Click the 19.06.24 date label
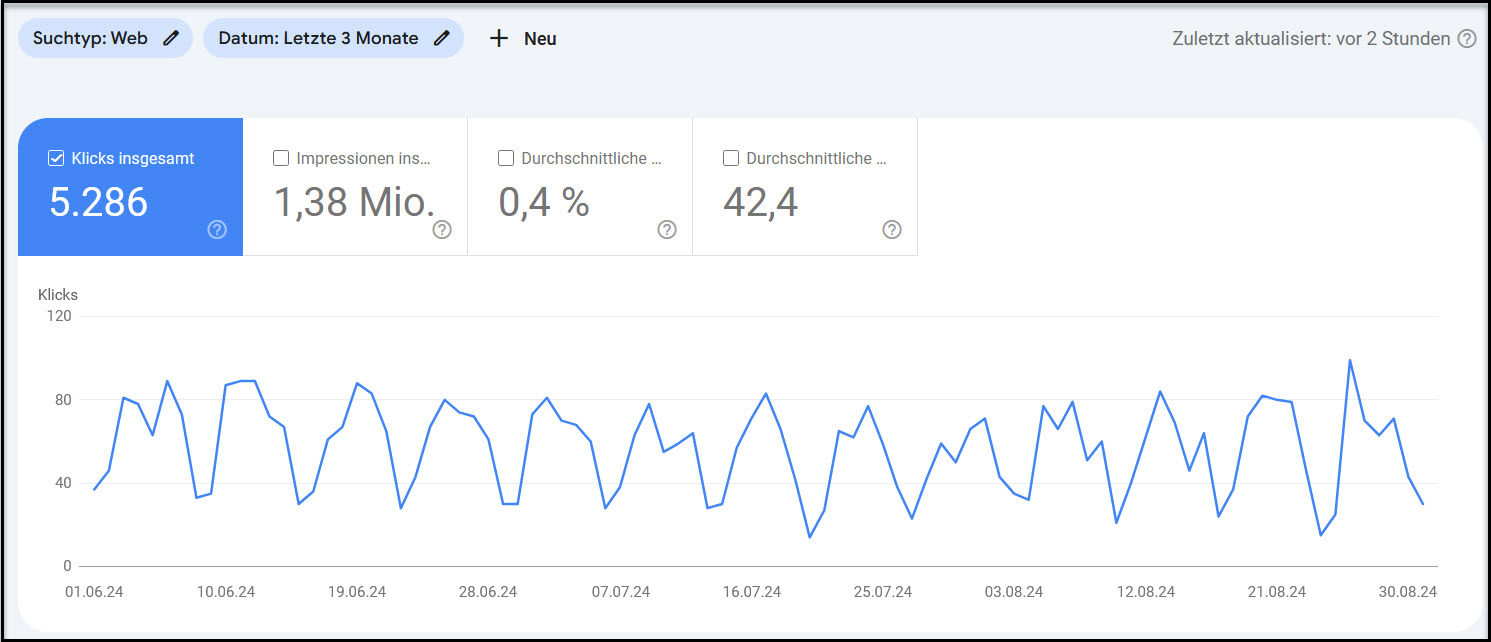This screenshot has height=642, width=1491. pyautogui.click(x=357, y=592)
